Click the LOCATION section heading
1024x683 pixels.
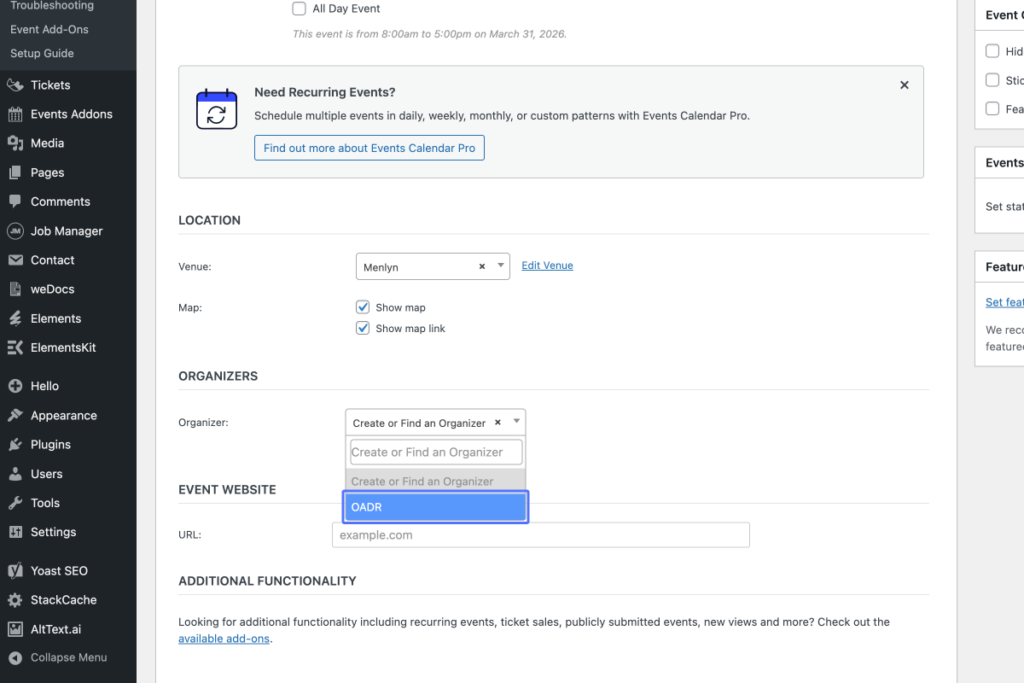click(209, 220)
